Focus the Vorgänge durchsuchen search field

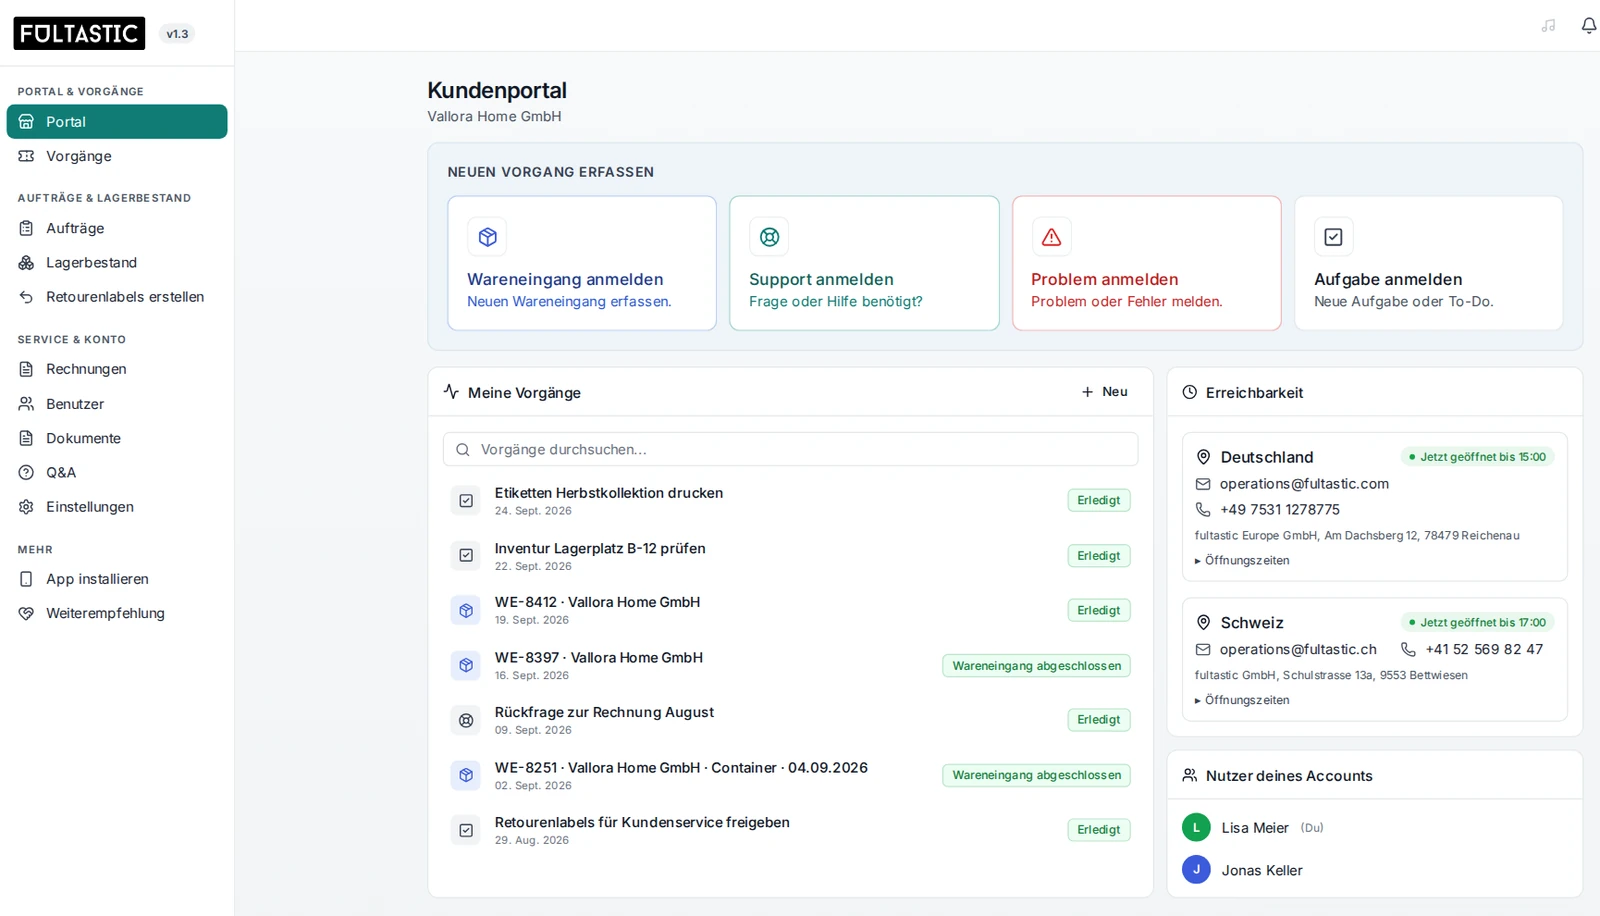pyautogui.click(x=790, y=449)
